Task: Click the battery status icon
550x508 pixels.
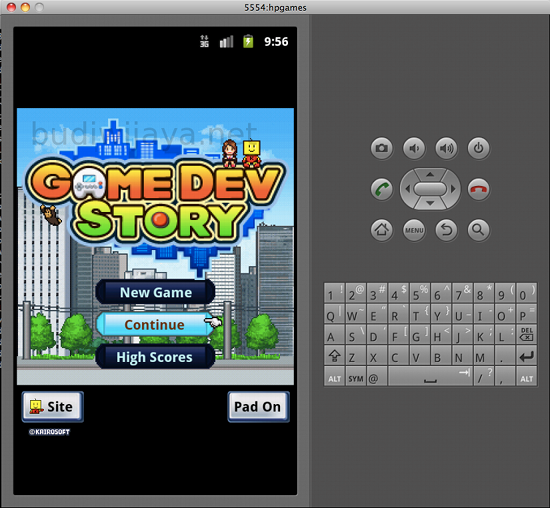Action: (x=248, y=41)
